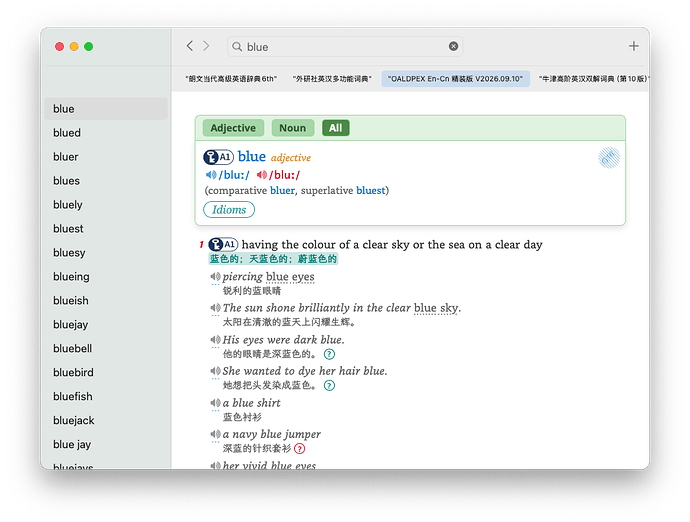Select bluest in the word list
This screenshot has width=690, height=522.
(x=106, y=228)
